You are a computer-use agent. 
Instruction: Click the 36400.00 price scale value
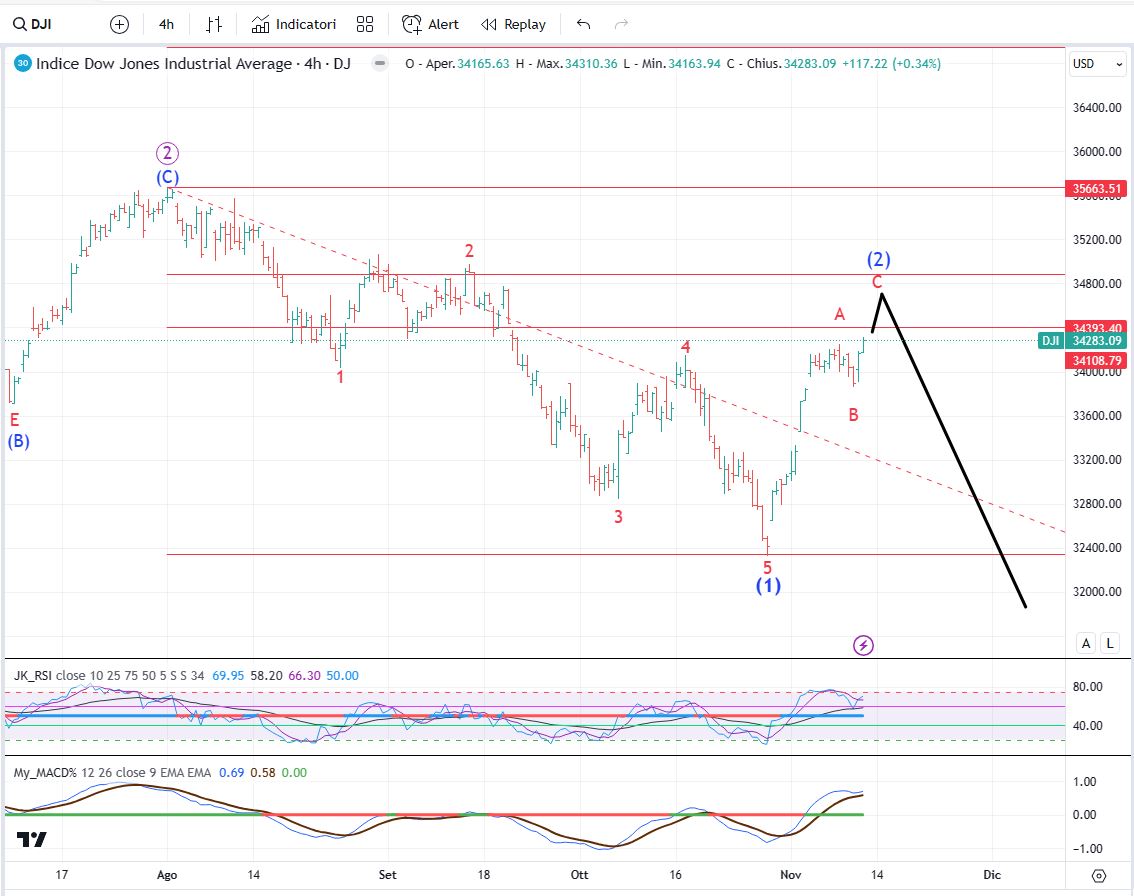(1097, 108)
